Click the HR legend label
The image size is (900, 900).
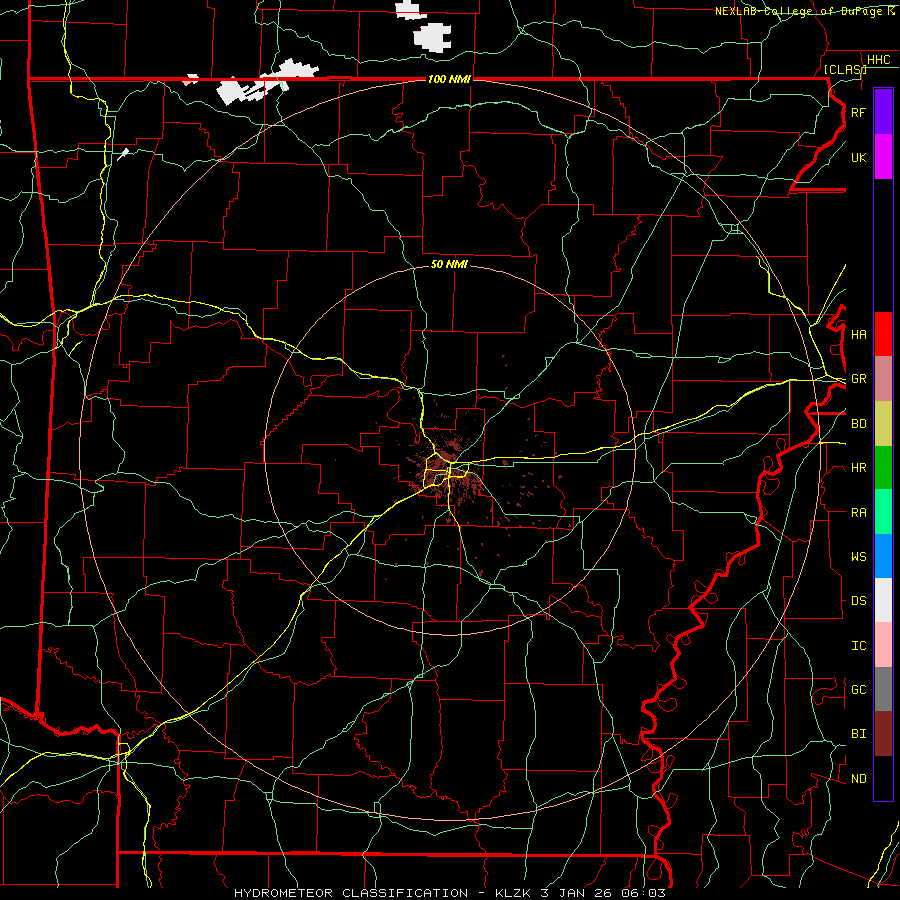(x=858, y=468)
